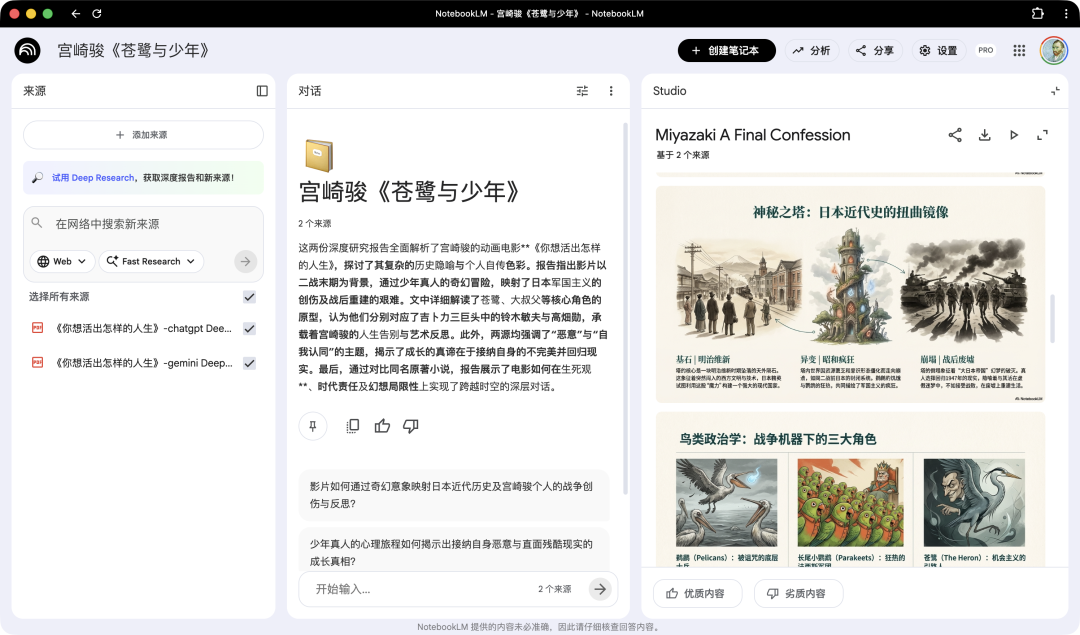Open the 神秘之塔 infographic slide
This screenshot has height=635, width=1080.
click(x=850, y=294)
